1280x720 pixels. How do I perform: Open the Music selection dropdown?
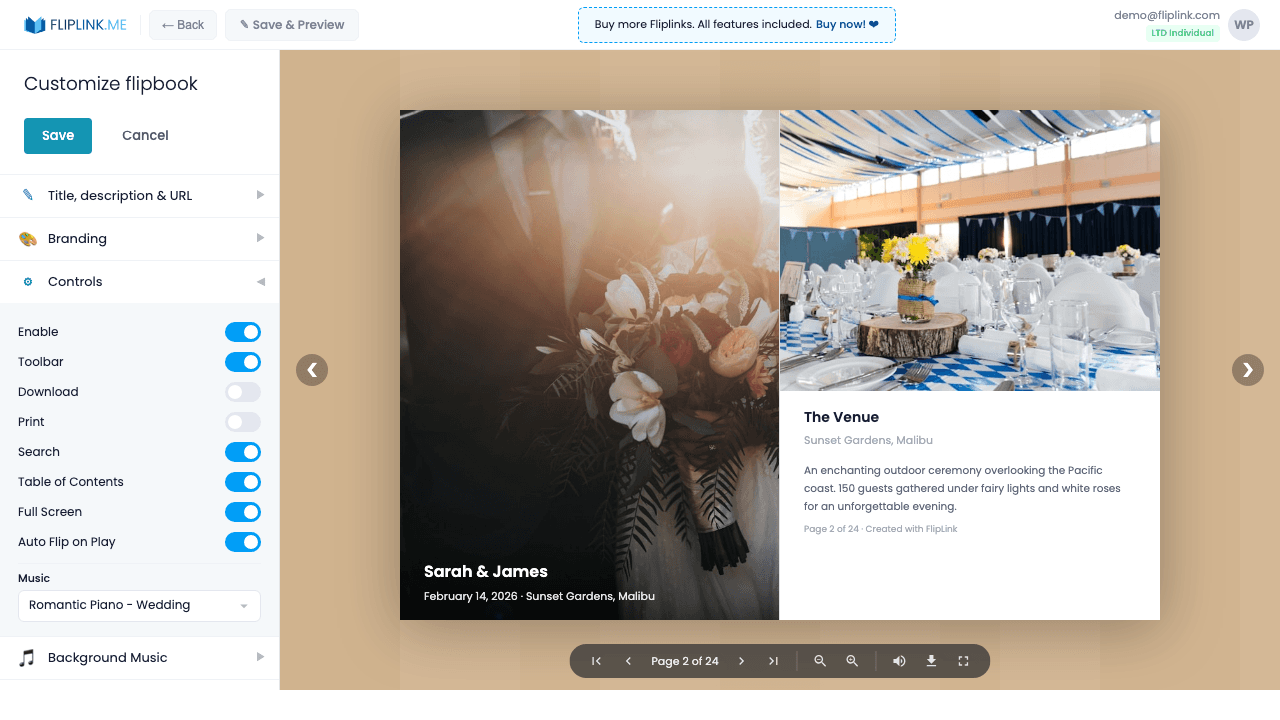pyautogui.click(x=139, y=605)
